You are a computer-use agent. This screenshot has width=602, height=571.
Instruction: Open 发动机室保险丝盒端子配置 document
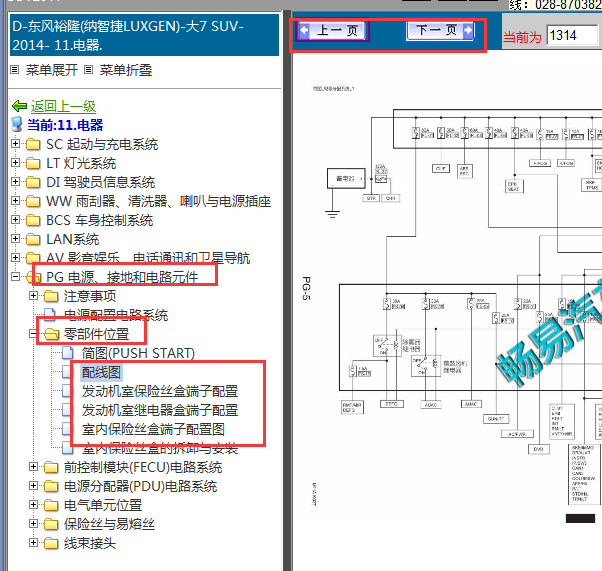[160, 391]
